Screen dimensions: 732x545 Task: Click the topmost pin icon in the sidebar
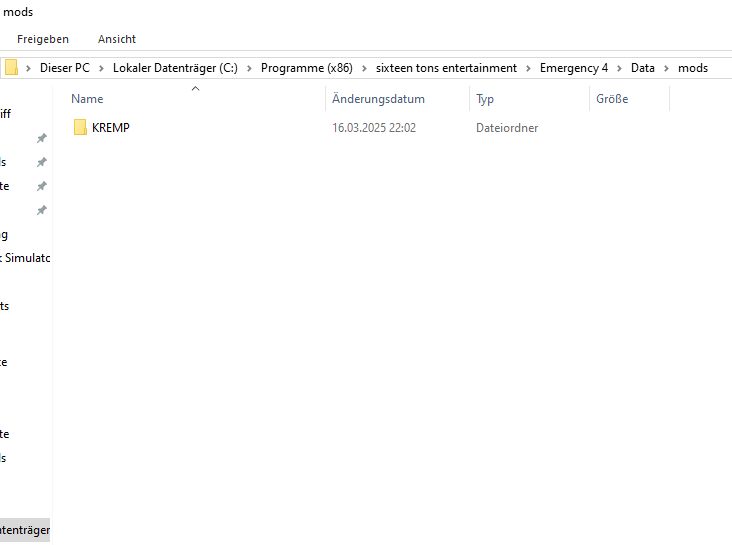(x=41, y=138)
